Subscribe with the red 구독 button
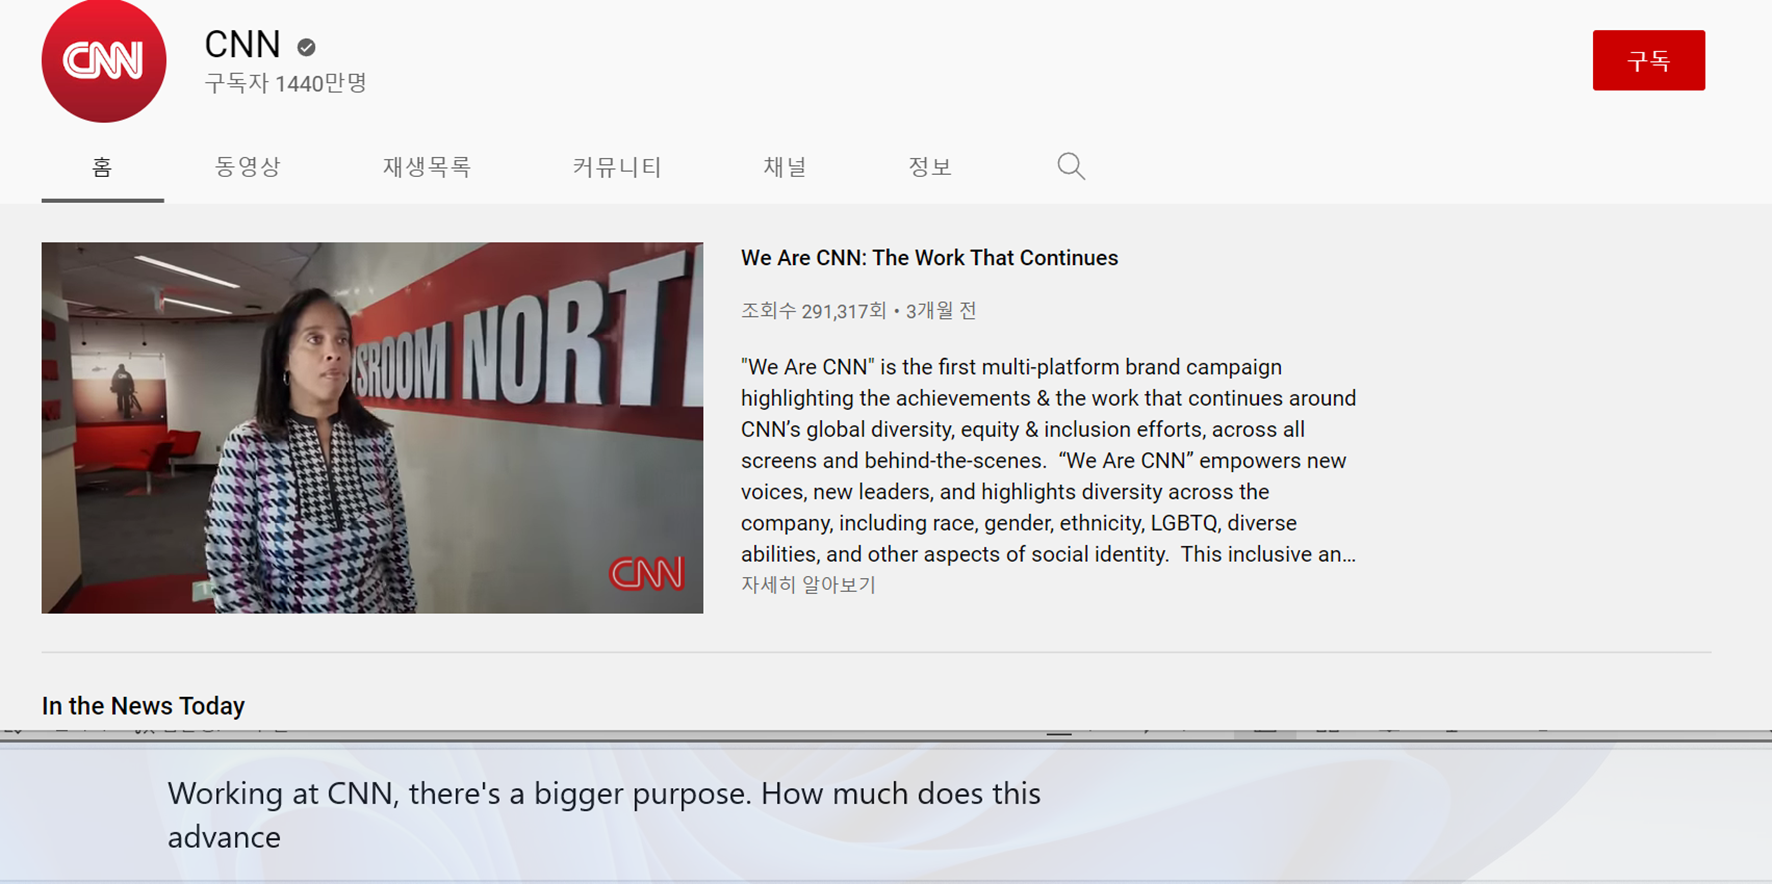Image resolution: width=1772 pixels, height=884 pixels. coord(1648,60)
